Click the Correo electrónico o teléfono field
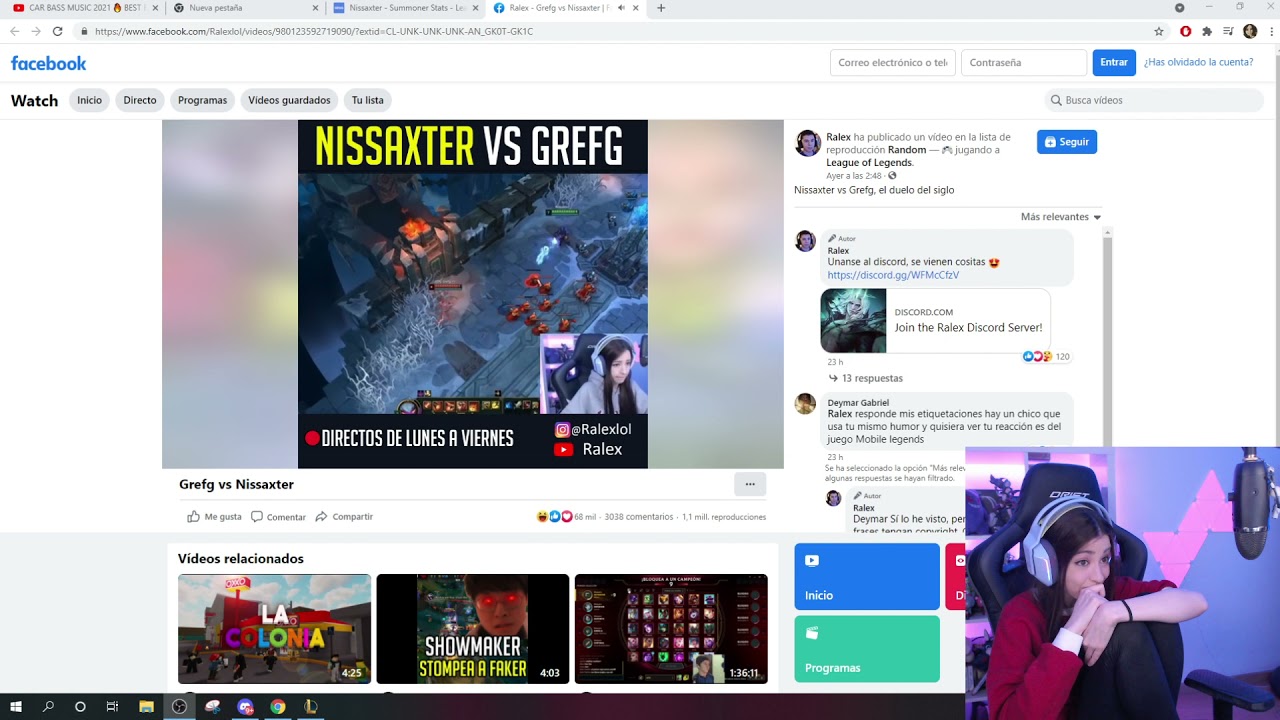 pyautogui.click(x=893, y=62)
